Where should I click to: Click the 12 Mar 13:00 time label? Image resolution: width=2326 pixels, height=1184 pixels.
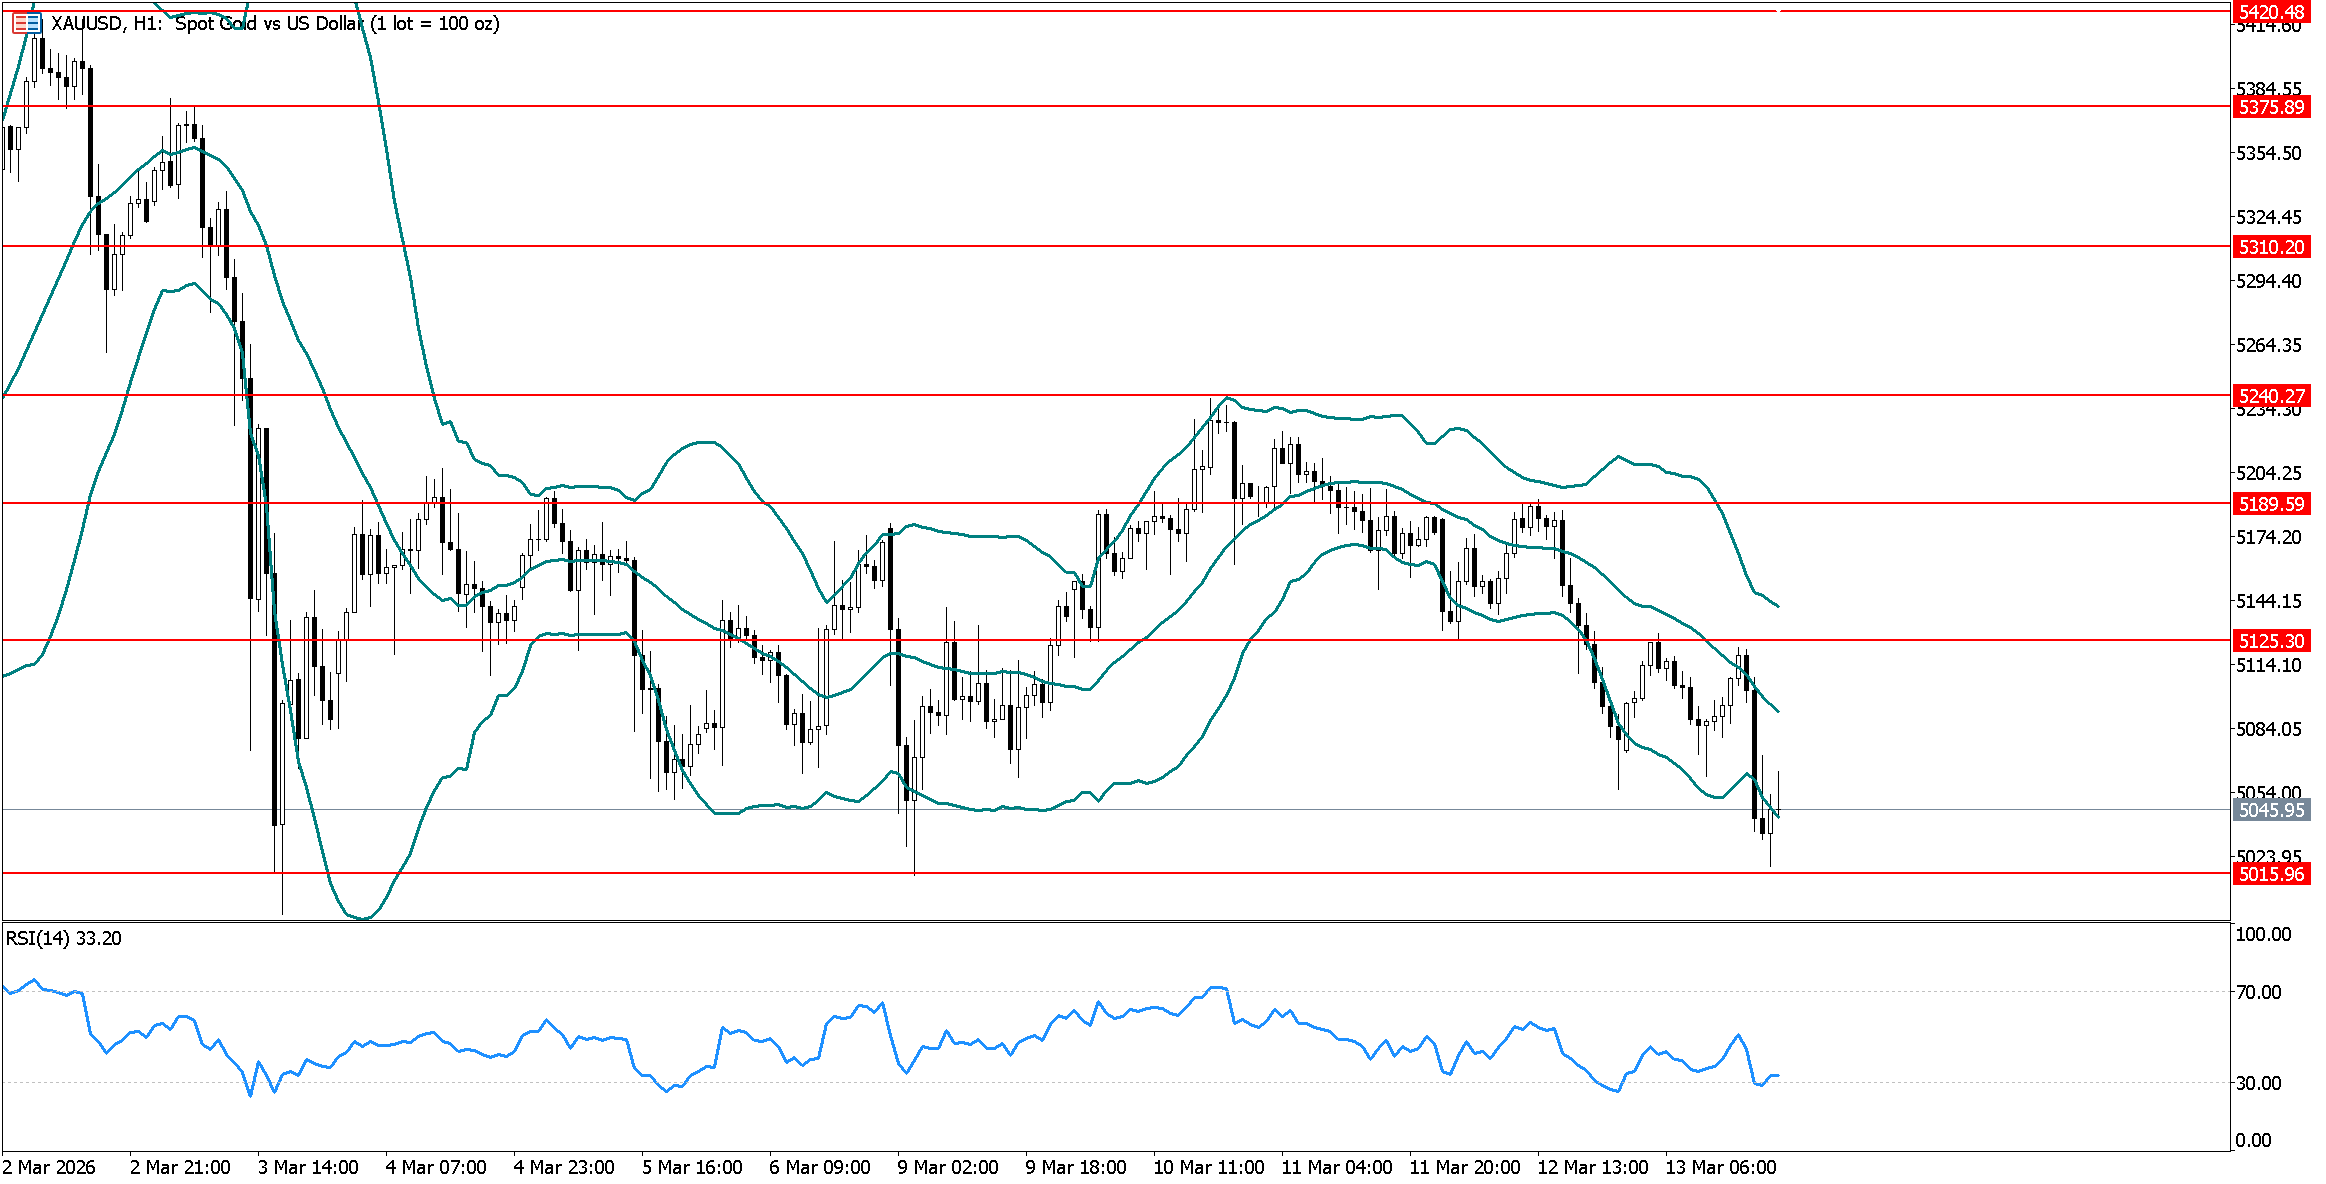(x=1592, y=1167)
